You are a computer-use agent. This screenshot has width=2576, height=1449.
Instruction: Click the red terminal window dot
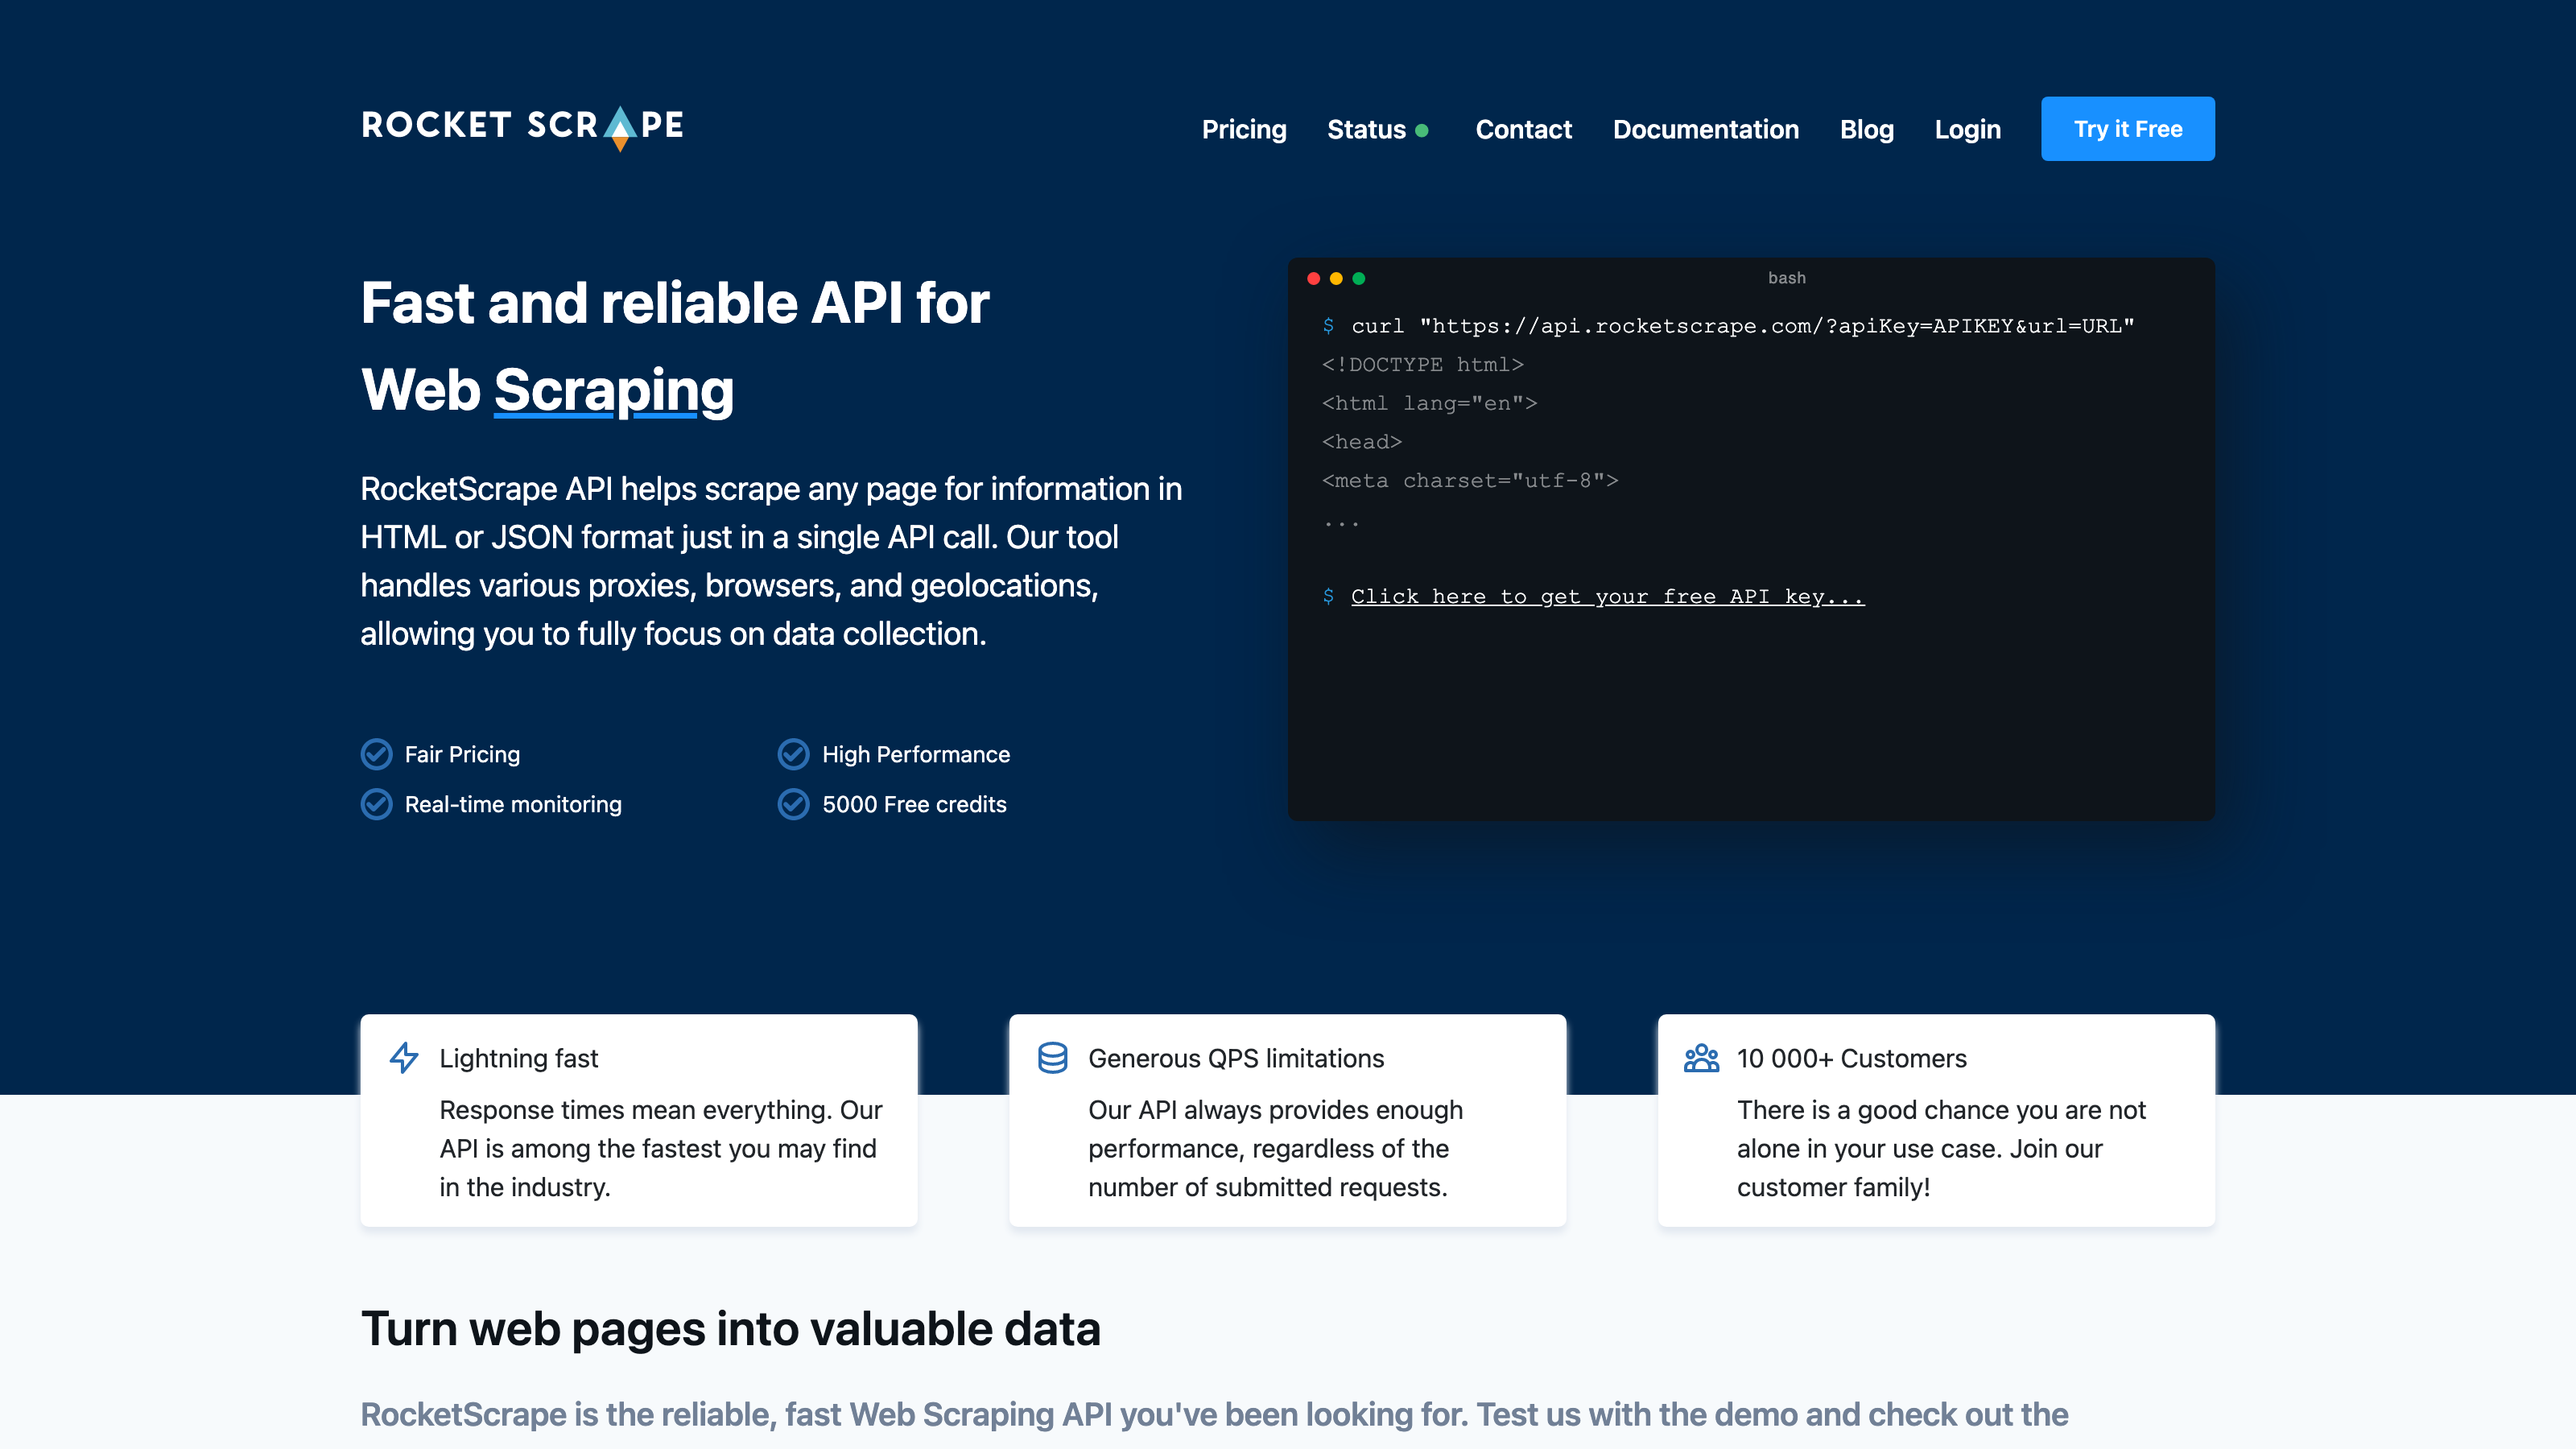pyautogui.click(x=1313, y=278)
